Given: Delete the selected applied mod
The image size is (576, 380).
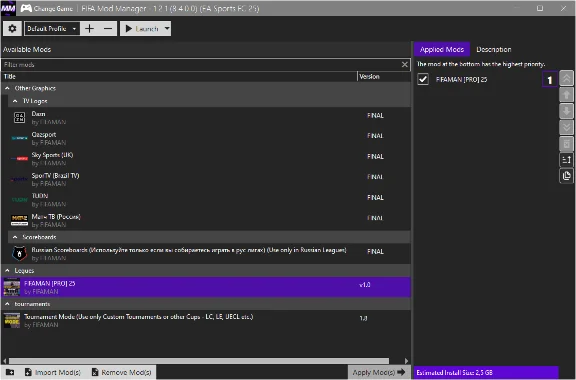Looking at the screenshot, I should (566, 143).
